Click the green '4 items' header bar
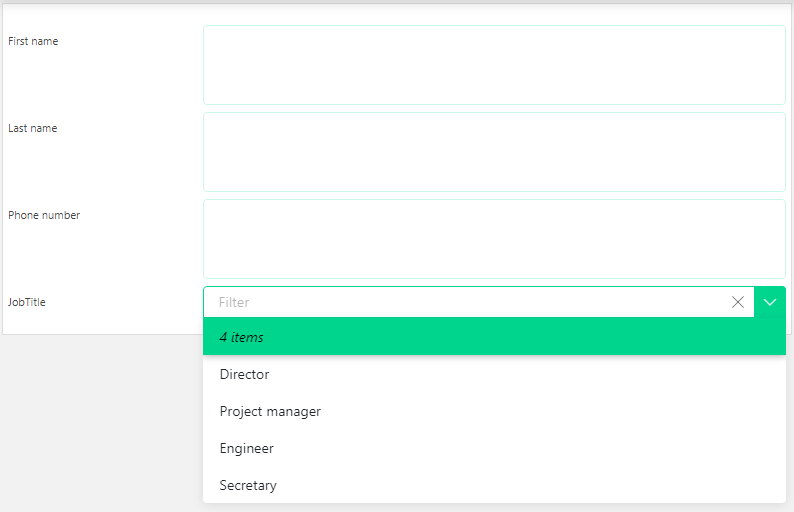Image resolution: width=794 pixels, height=512 pixels. click(x=494, y=336)
